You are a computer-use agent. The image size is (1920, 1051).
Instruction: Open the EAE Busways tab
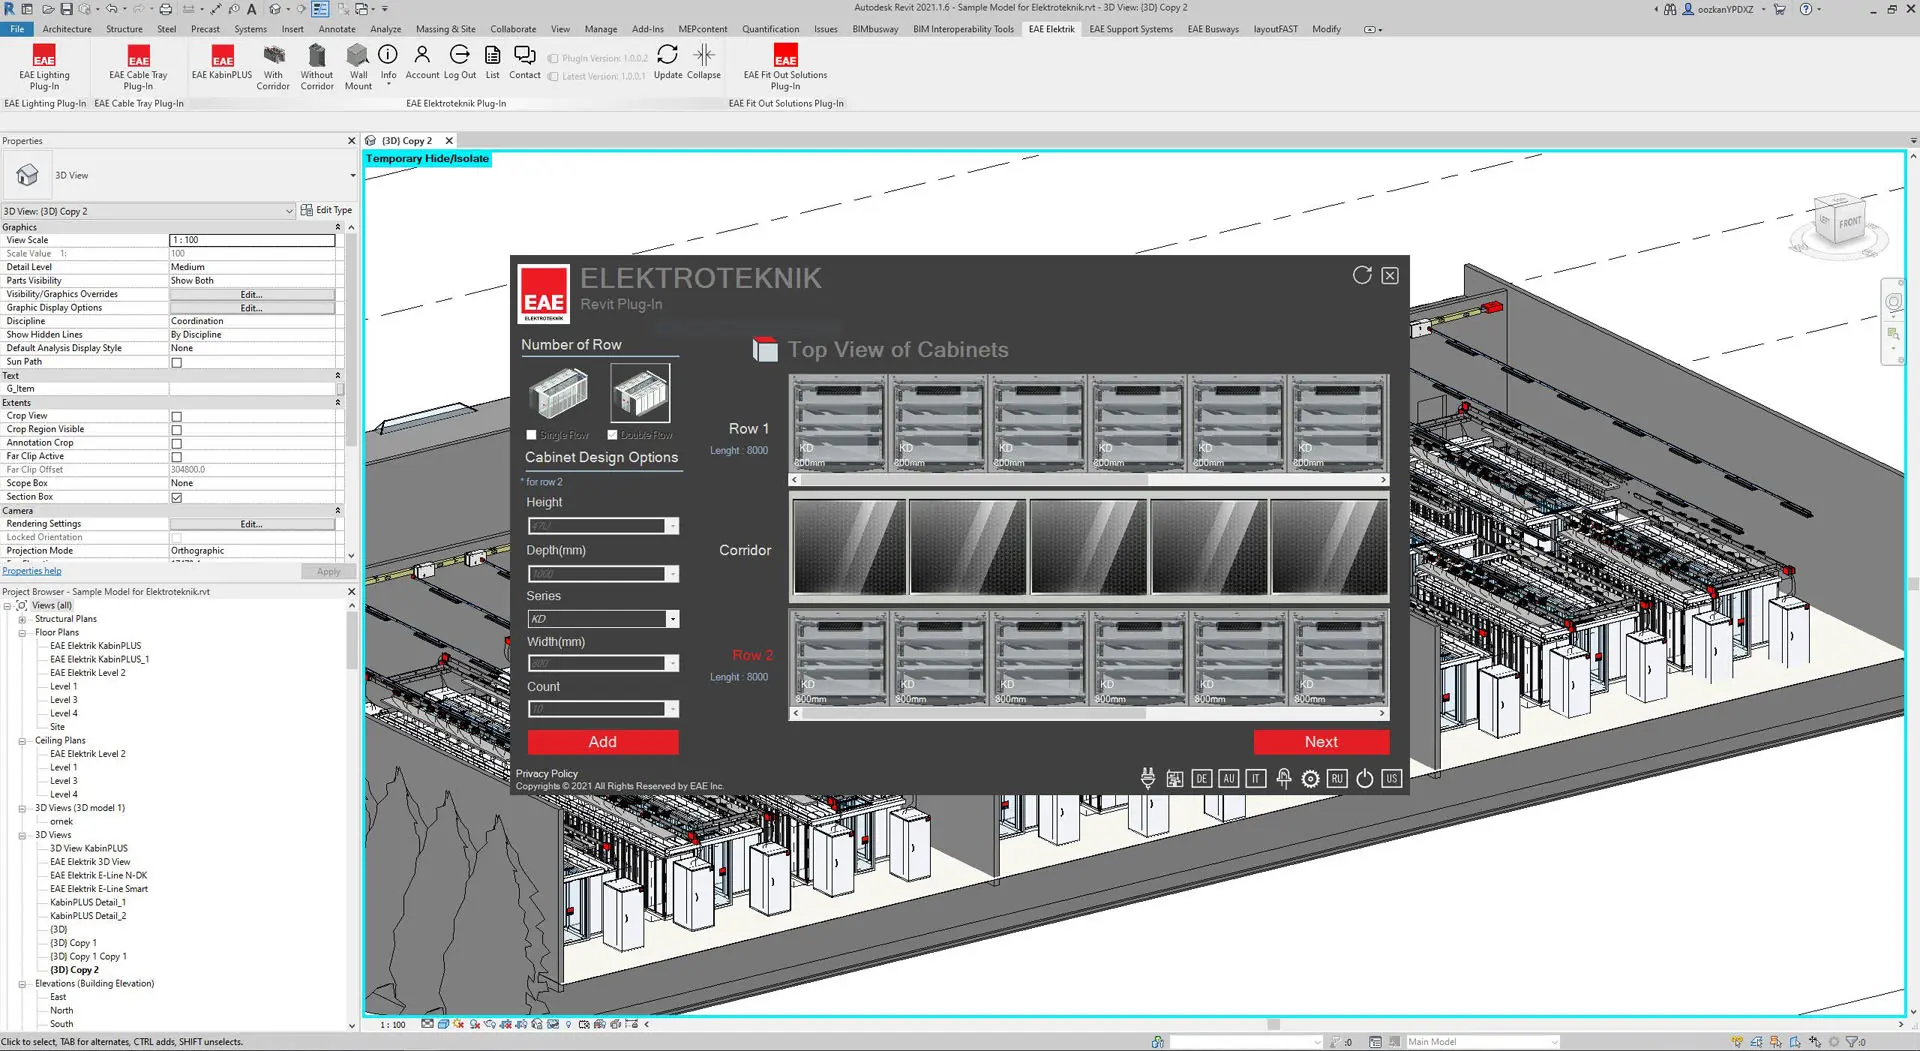(1213, 29)
